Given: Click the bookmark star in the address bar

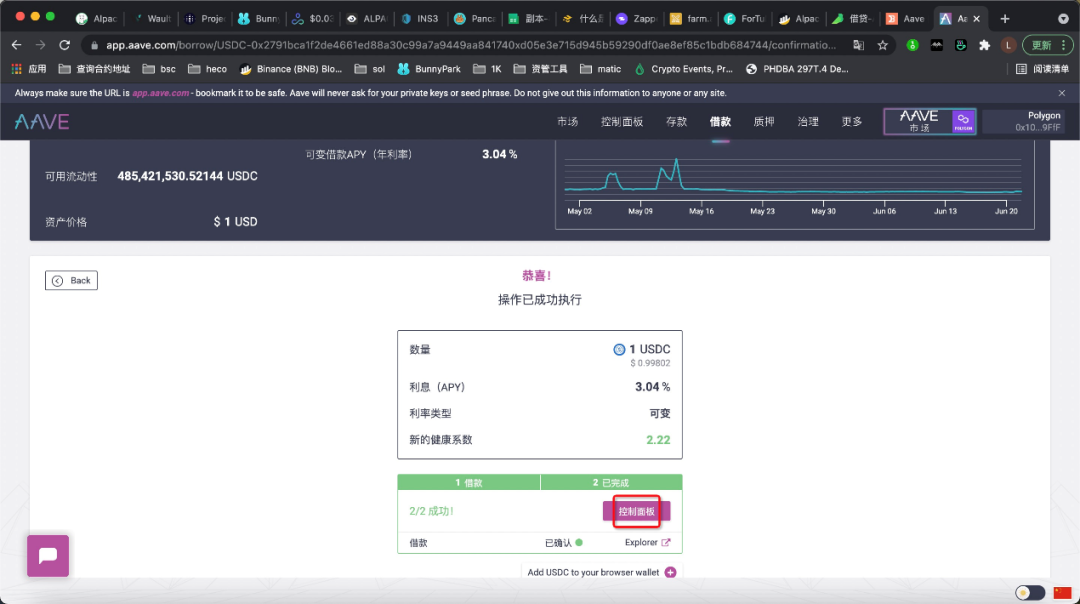Looking at the screenshot, I should 881,45.
